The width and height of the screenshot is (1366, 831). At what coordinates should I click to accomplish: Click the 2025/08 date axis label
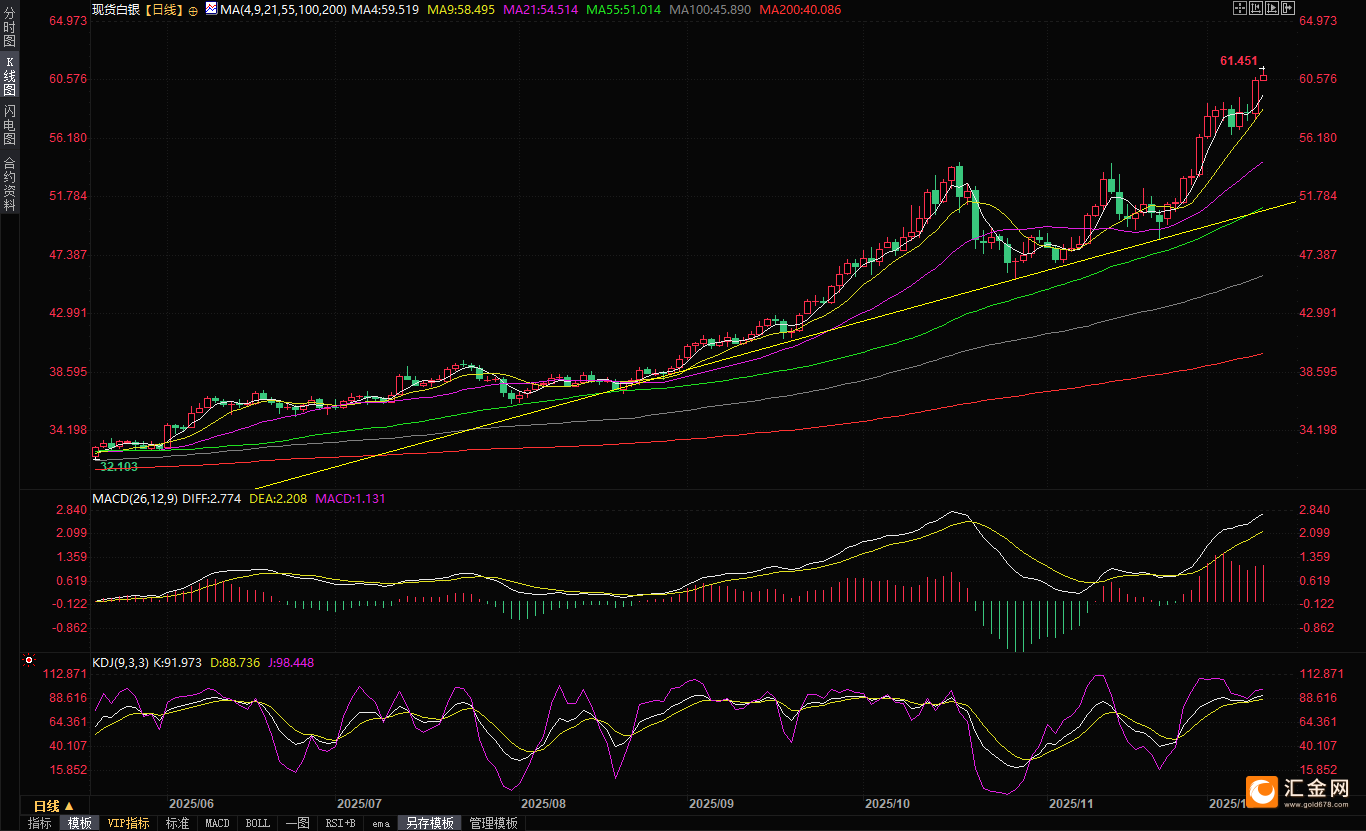544,803
